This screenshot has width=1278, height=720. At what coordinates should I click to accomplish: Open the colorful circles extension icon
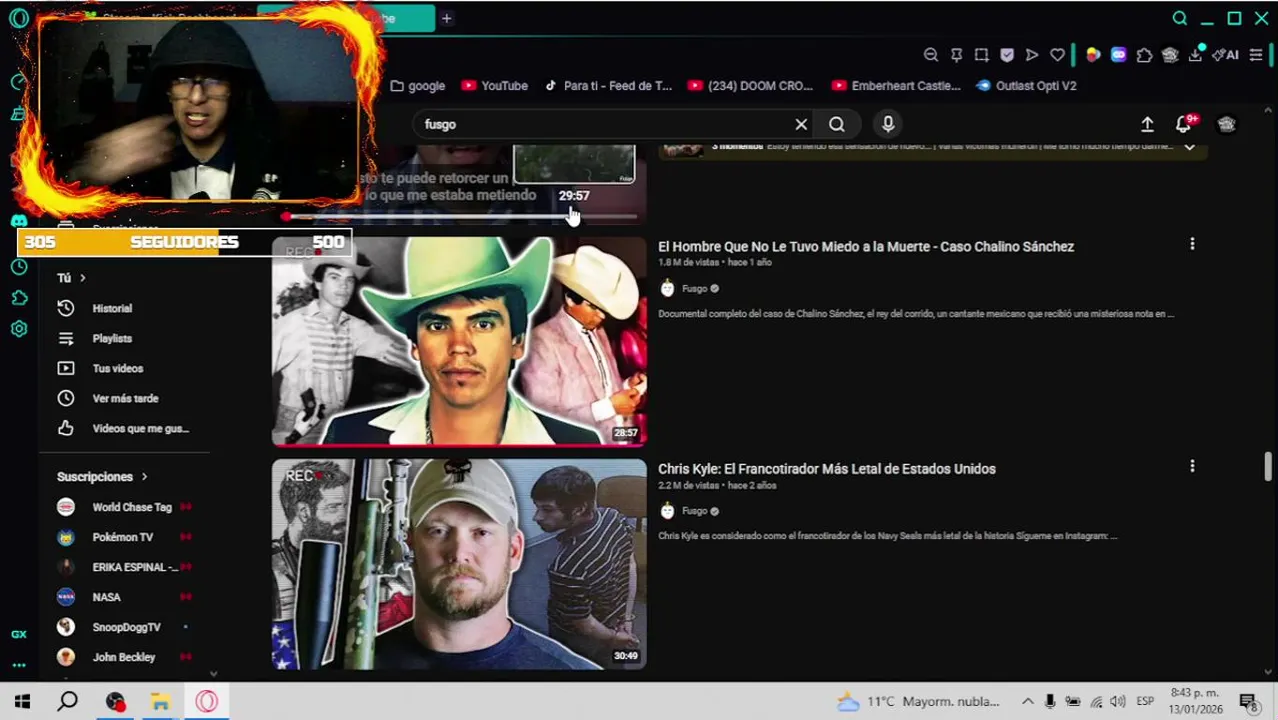(x=1093, y=55)
